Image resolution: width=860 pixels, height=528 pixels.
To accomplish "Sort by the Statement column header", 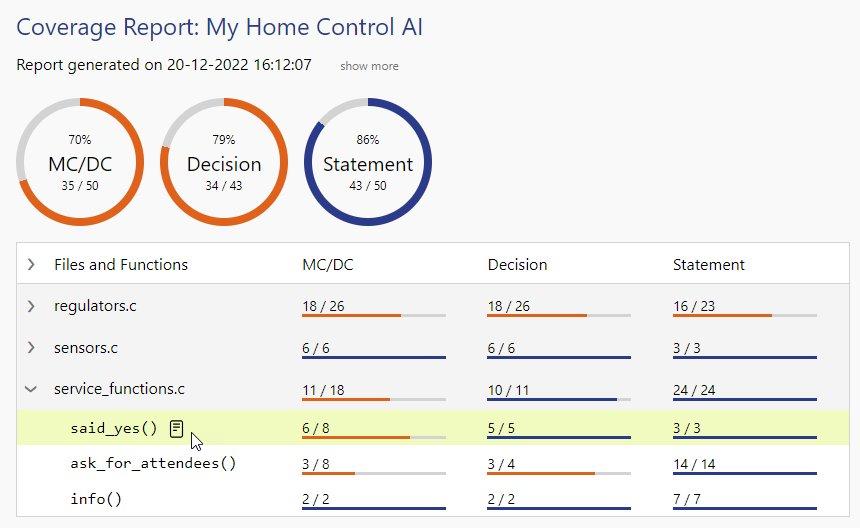I will [708, 265].
